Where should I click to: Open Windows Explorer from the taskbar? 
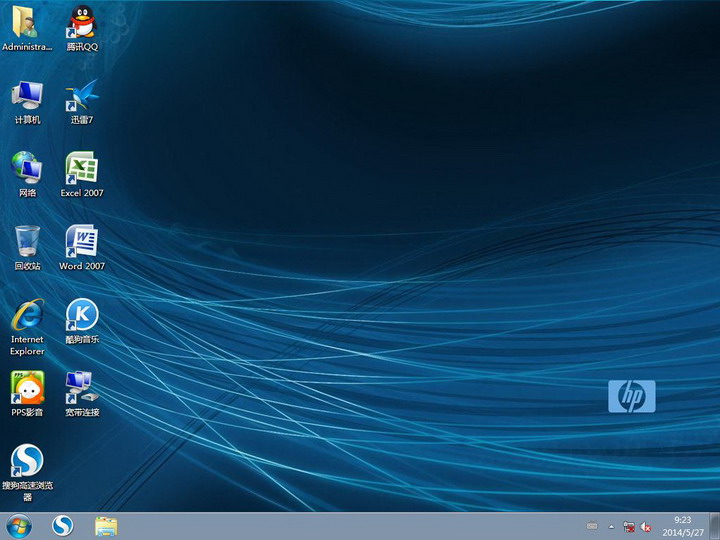point(106,526)
